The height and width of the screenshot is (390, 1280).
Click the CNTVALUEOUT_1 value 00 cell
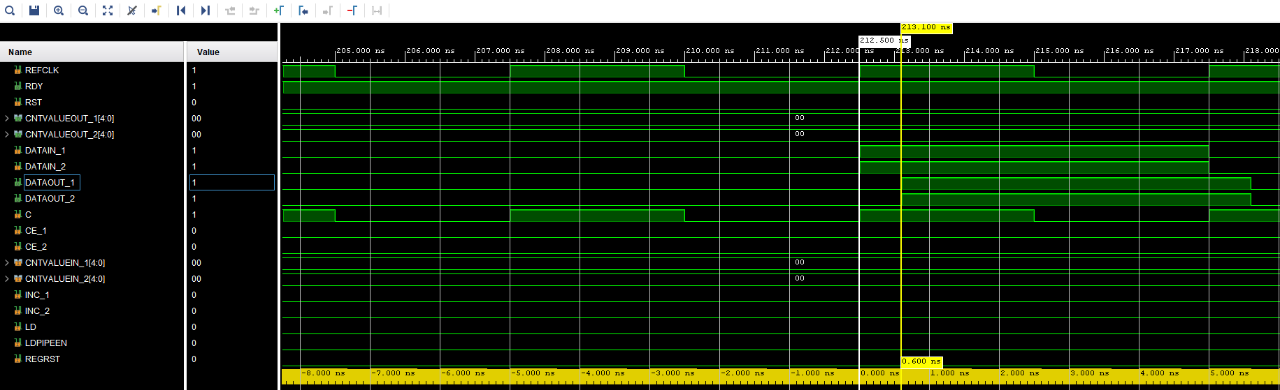coord(232,118)
